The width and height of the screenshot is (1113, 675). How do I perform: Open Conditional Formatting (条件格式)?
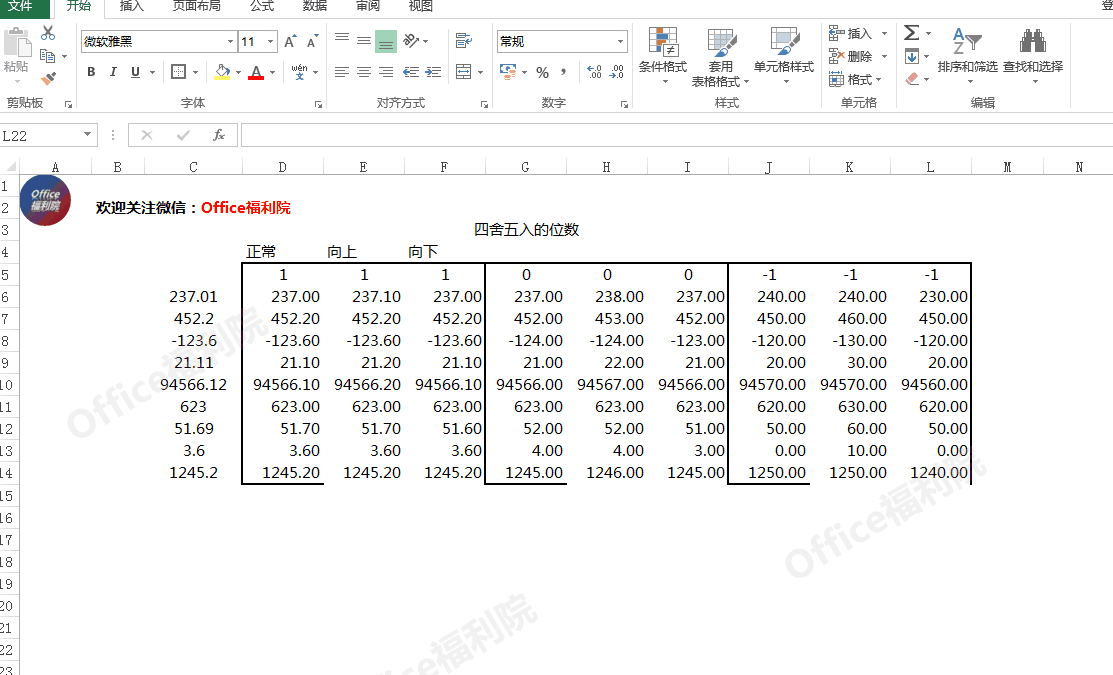(x=663, y=55)
